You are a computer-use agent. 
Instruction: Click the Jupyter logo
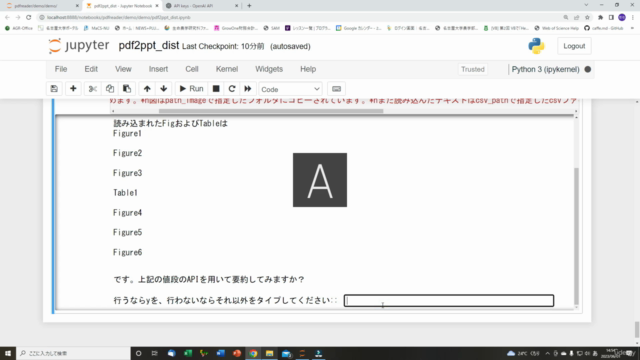click(79, 46)
